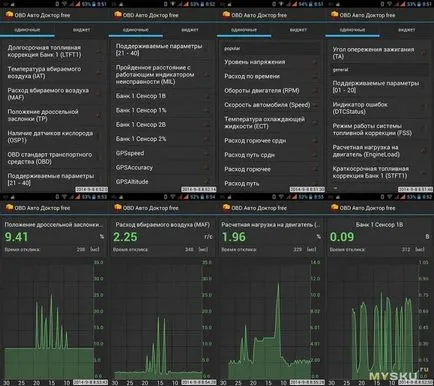This screenshot has height=386, width=434.
Task: Tap the app icon in the LTFT1 list screen
Action: [x=9, y=15]
